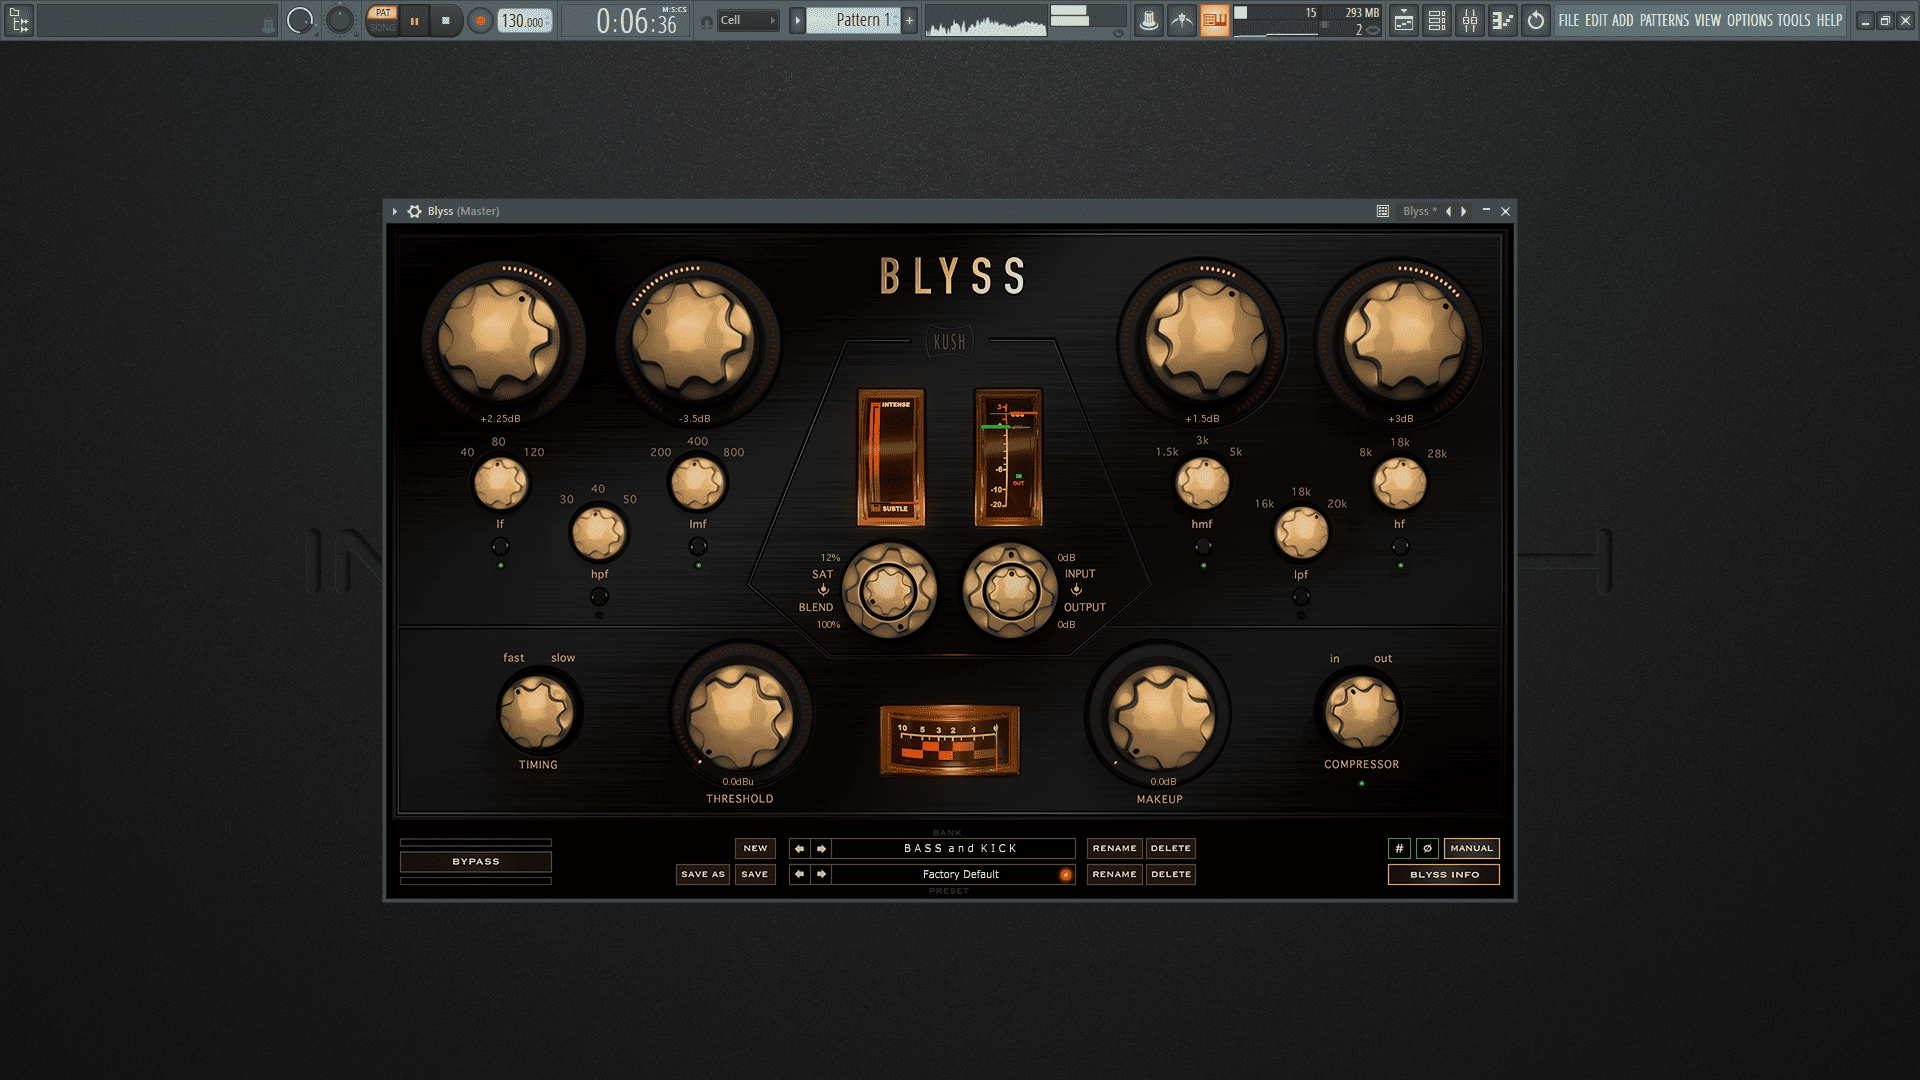Click the -3.5dB lmf gain knob

[694, 338]
